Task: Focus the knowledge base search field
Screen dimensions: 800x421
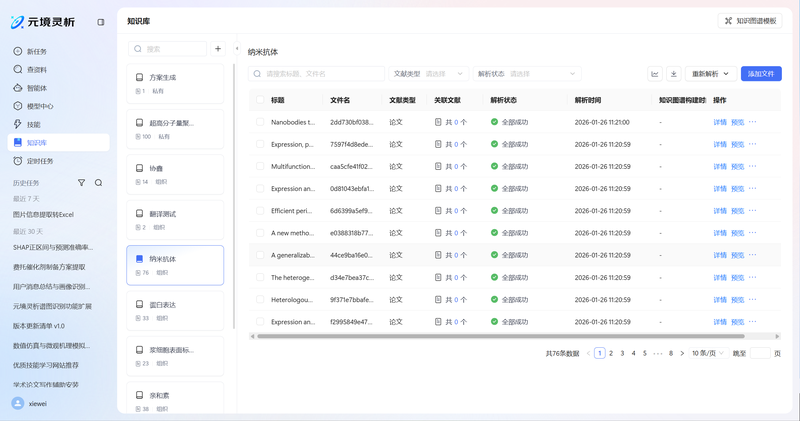Action: coord(167,49)
